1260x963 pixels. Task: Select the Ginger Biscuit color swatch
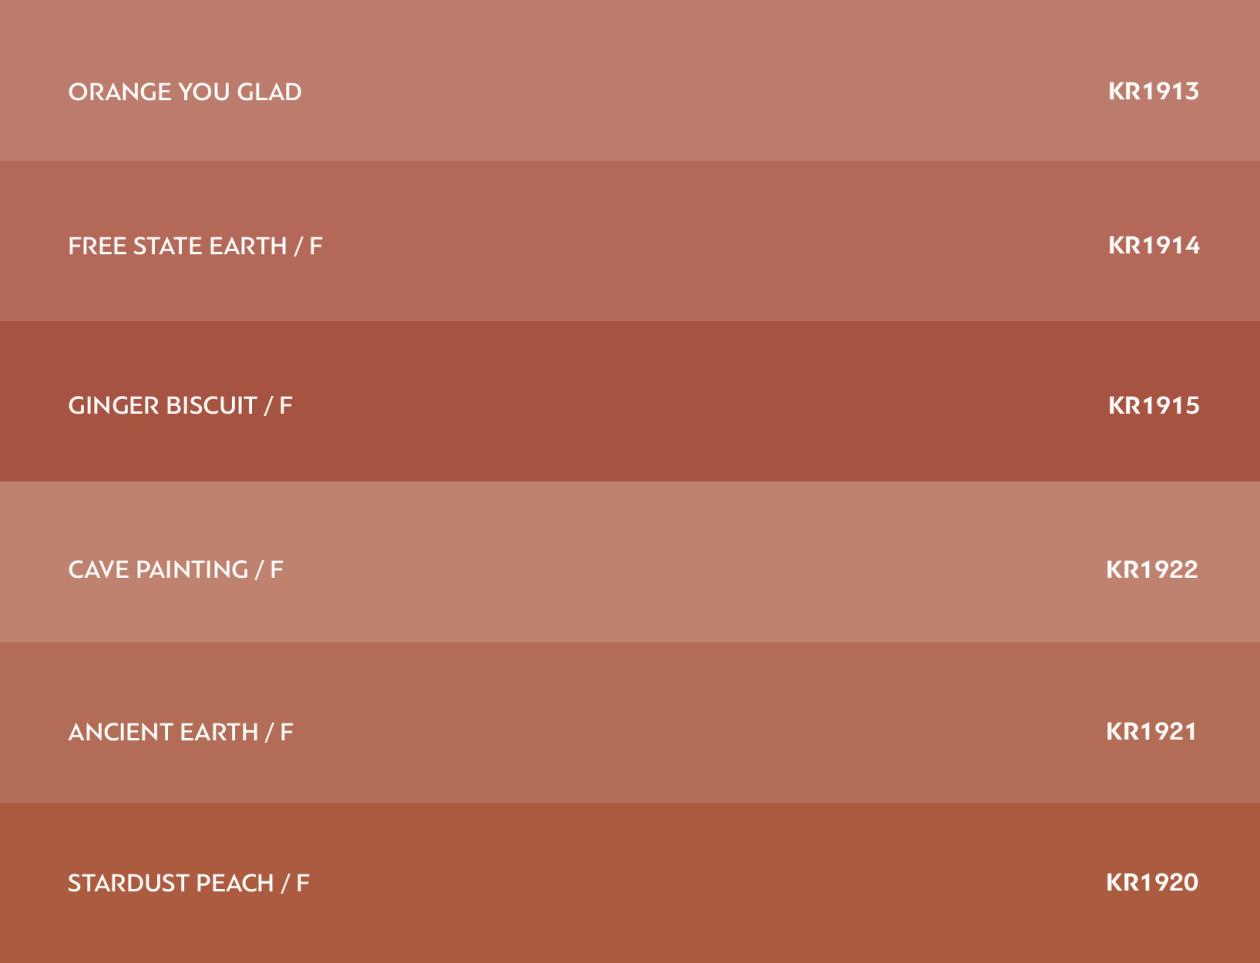coord(630,401)
